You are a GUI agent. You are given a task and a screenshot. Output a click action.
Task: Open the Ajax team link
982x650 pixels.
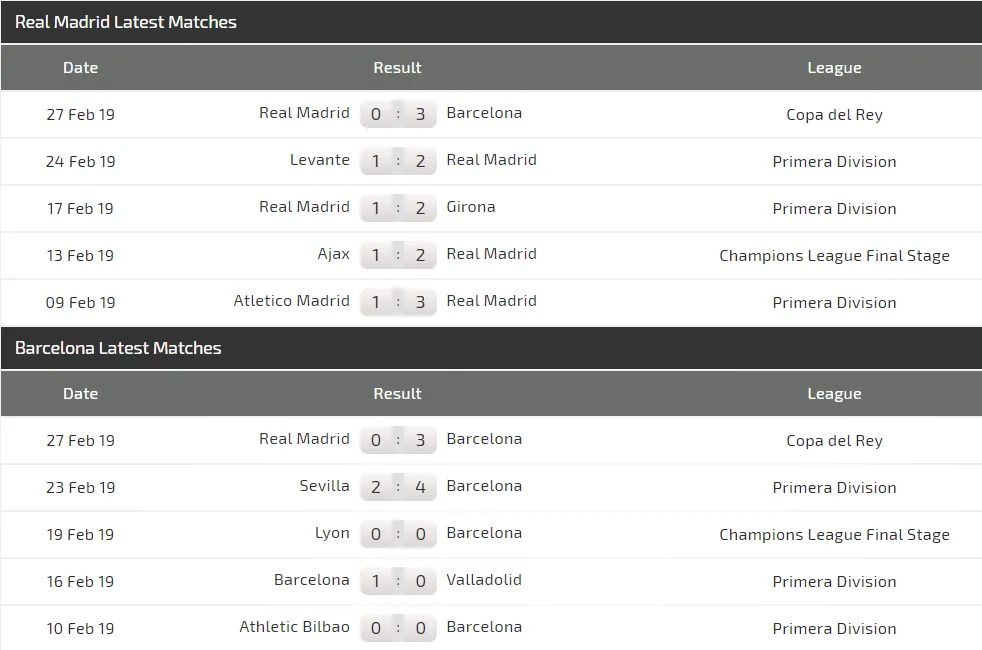click(334, 254)
